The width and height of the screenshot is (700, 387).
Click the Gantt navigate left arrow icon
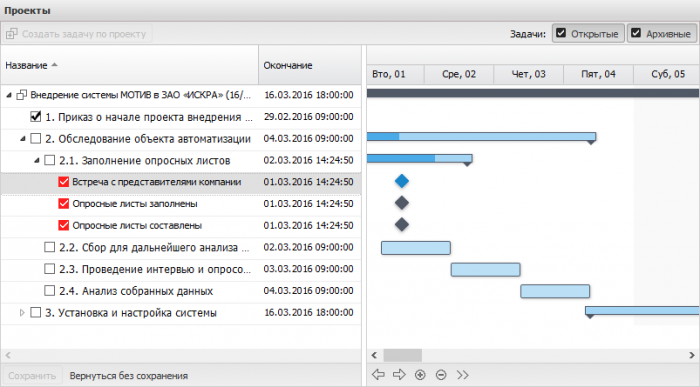click(378, 375)
